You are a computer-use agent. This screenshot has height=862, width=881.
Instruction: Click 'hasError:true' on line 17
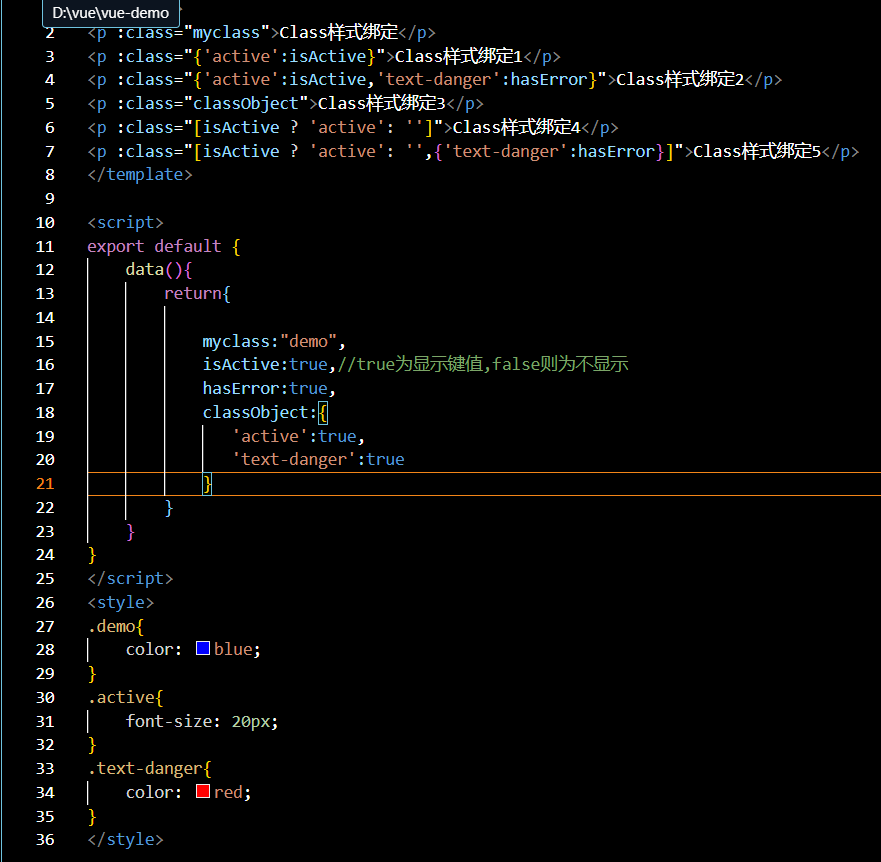pyautogui.click(x=265, y=388)
